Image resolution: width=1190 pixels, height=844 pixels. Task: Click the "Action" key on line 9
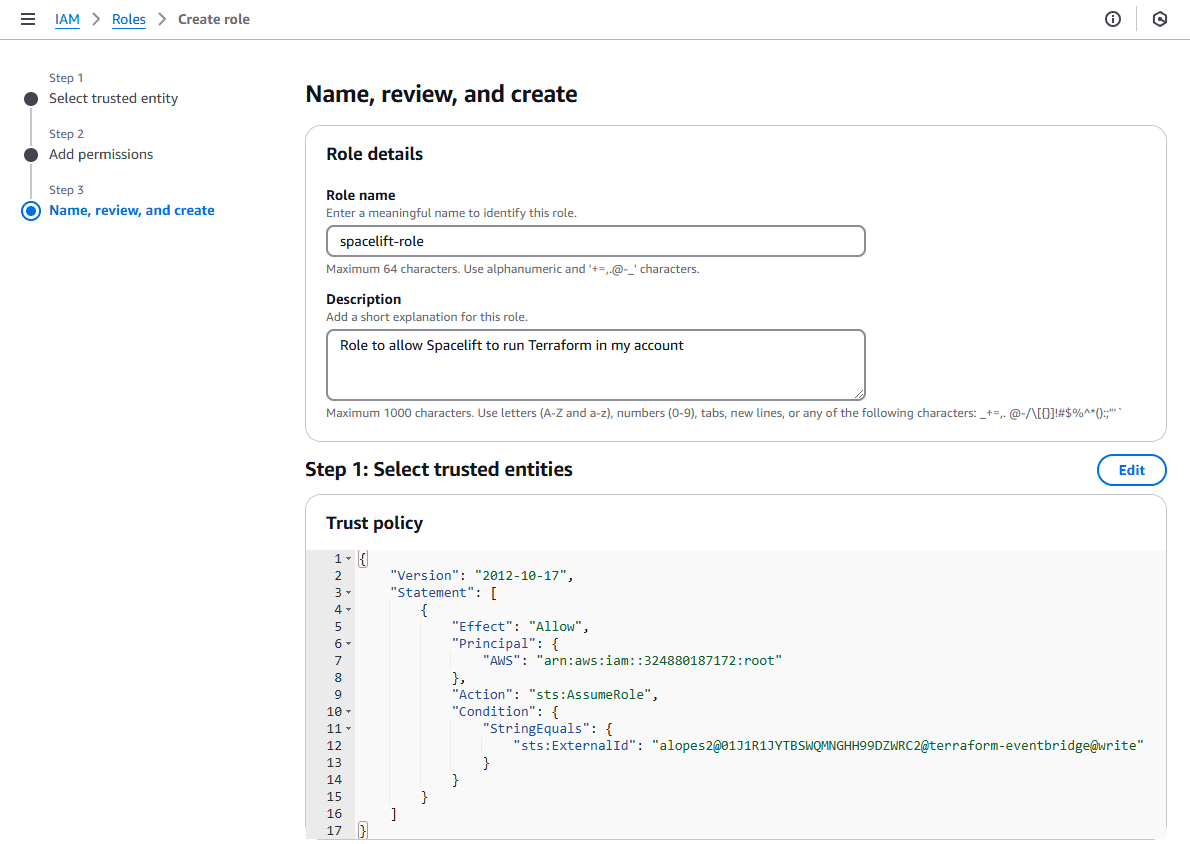pyautogui.click(x=483, y=694)
